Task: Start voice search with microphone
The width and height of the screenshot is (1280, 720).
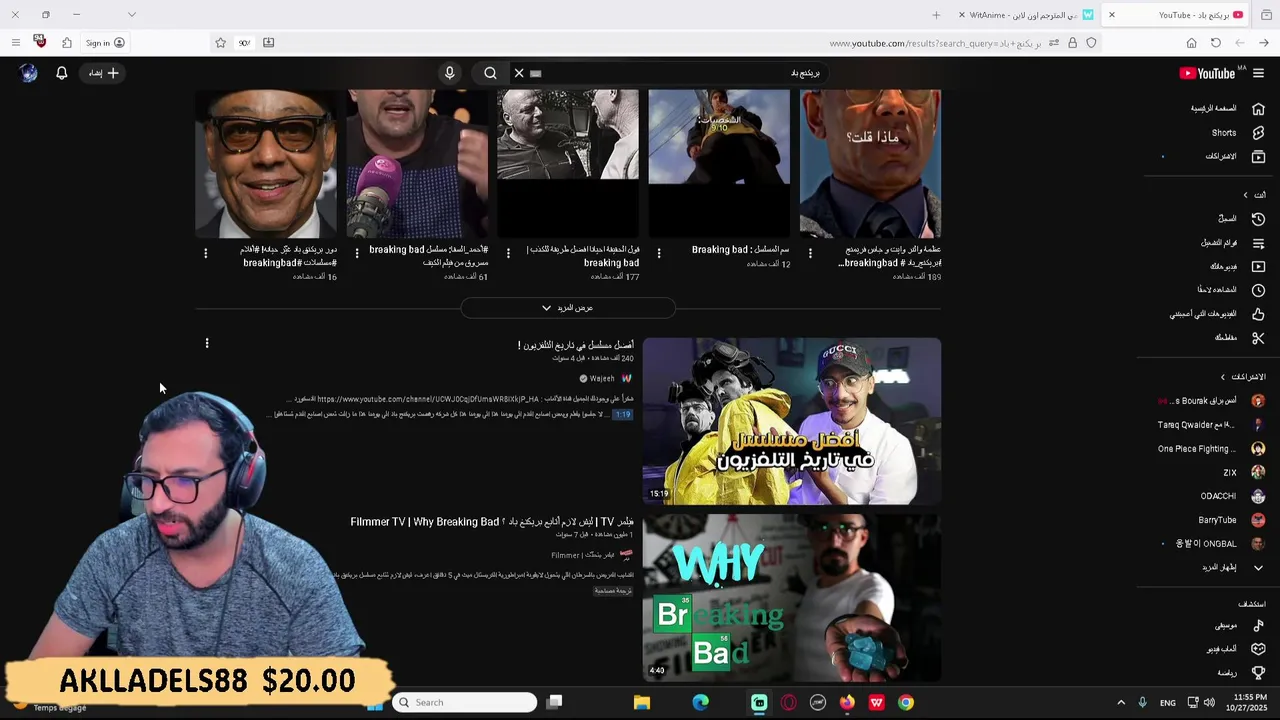Action: (449, 73)
